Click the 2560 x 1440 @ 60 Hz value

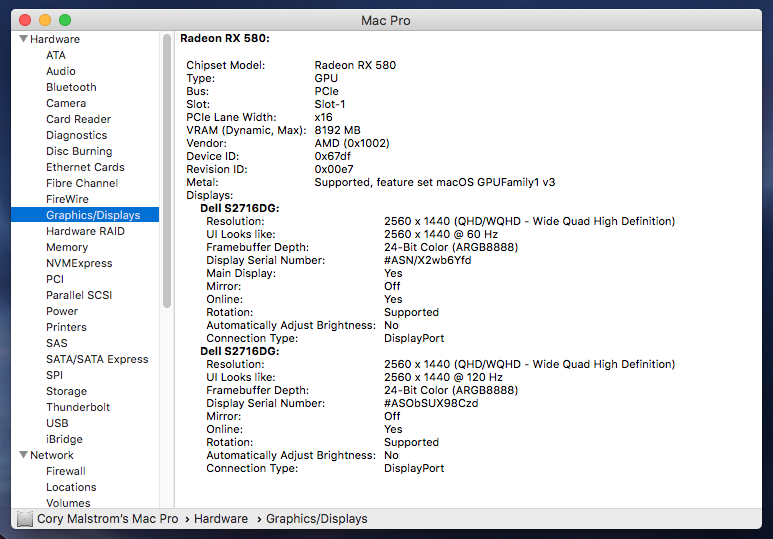(x=441, y=234)
